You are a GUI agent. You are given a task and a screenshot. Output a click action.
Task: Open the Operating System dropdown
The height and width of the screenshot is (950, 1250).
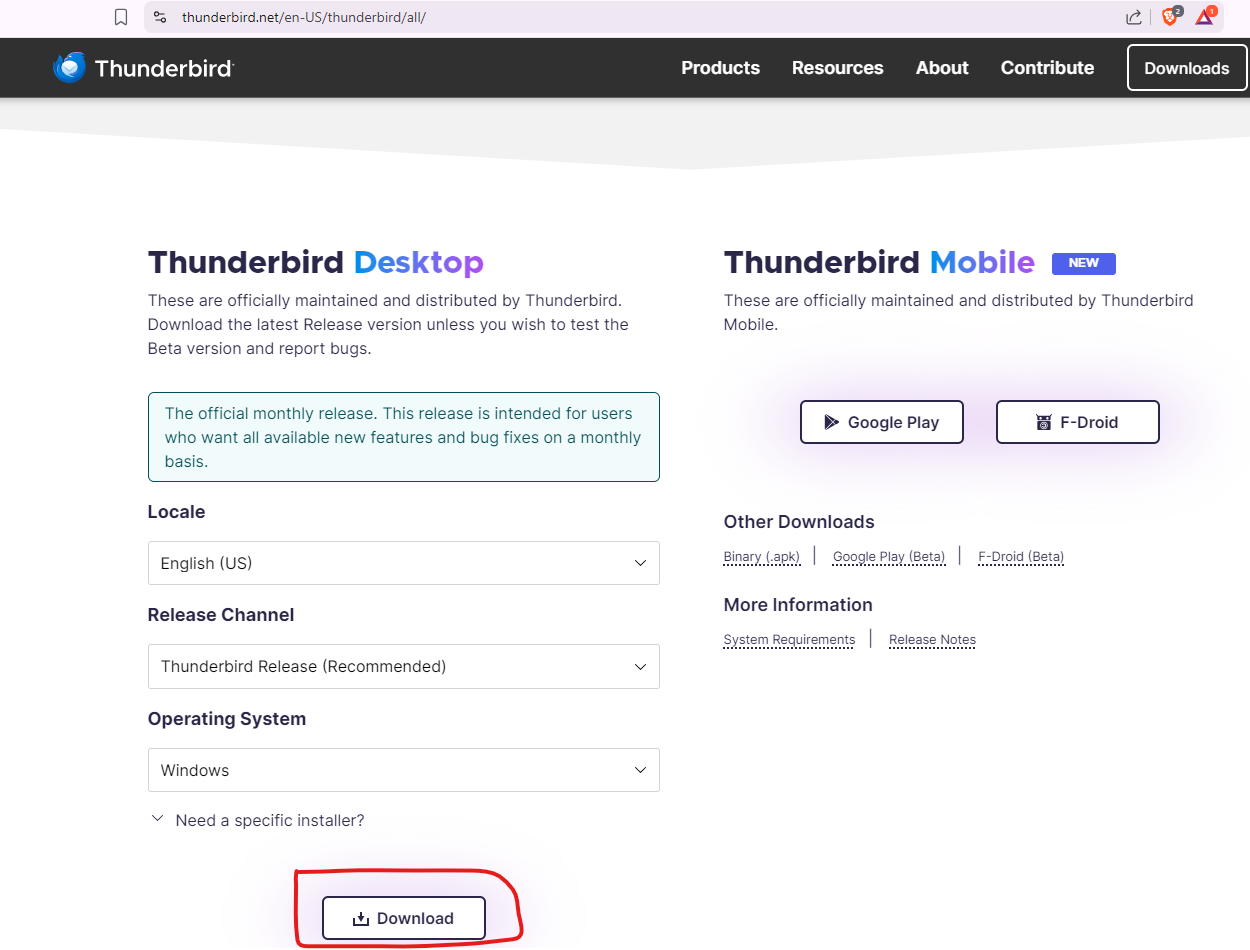coord(403,770)
